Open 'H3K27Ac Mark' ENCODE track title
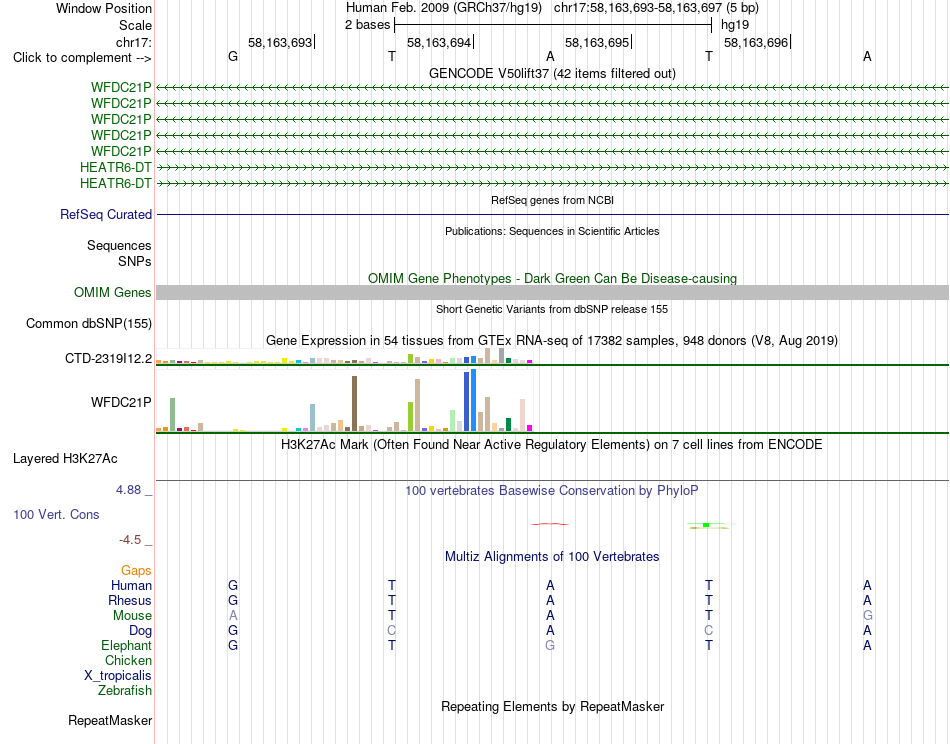The height and width of the screenshot is (744, 950). click(552, 445)
